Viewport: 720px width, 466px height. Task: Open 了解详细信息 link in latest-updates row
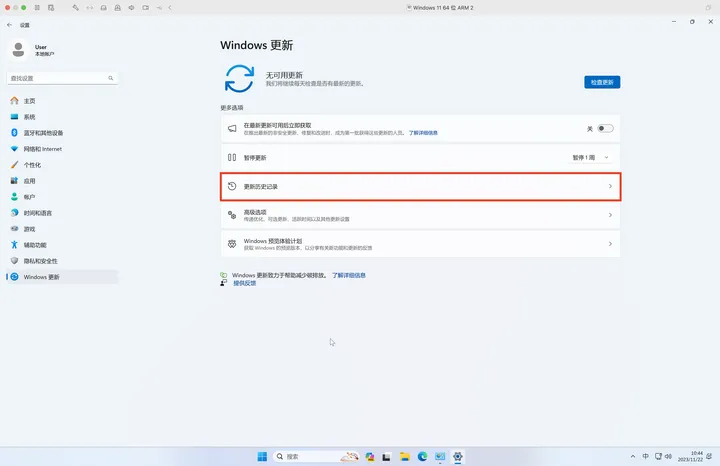[423, 133]
